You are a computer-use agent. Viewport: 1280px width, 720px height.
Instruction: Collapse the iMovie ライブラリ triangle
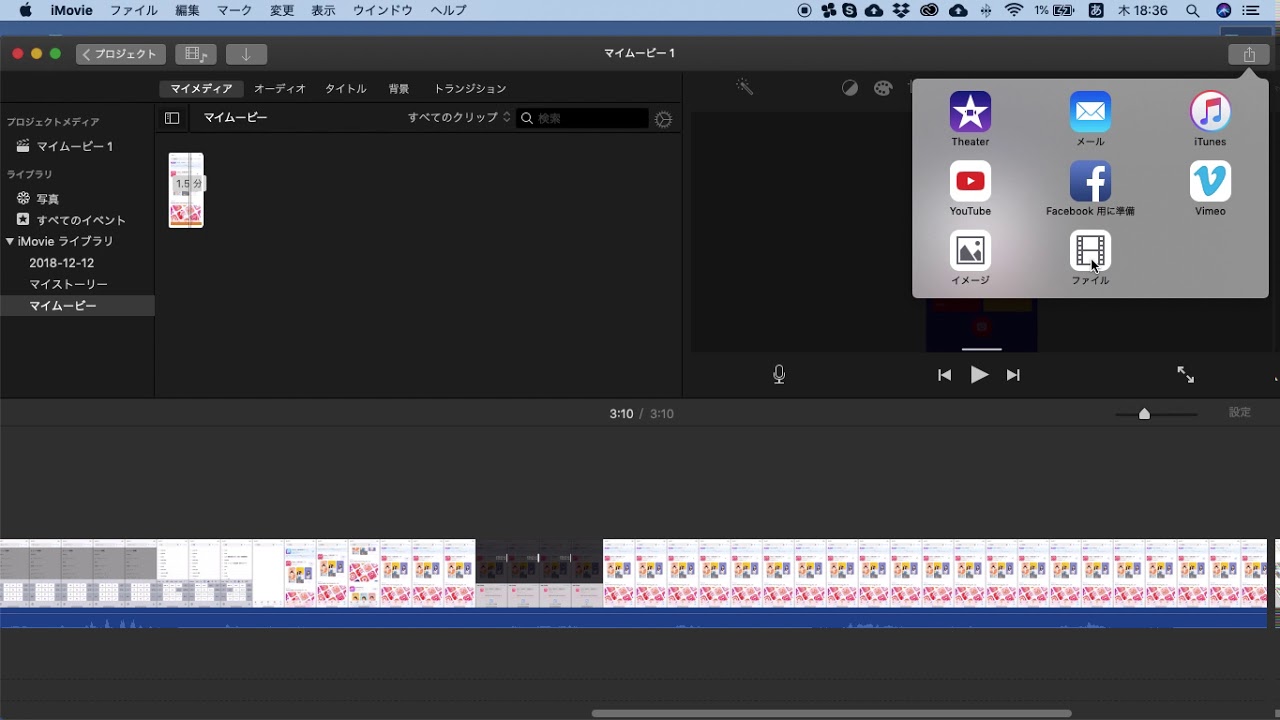click(10, 241)
